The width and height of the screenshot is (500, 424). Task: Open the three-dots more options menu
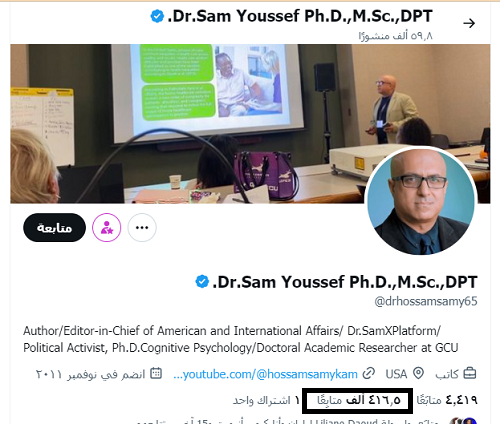142,228
